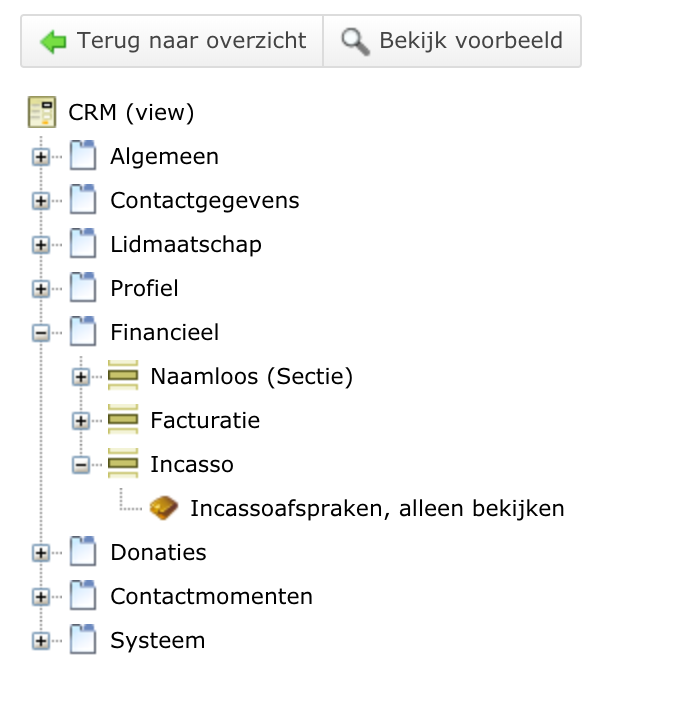Click the Algemeen tab page icon
Image resolution: width=698 pixels, height=704 pixels.
(x=83, y=156)
